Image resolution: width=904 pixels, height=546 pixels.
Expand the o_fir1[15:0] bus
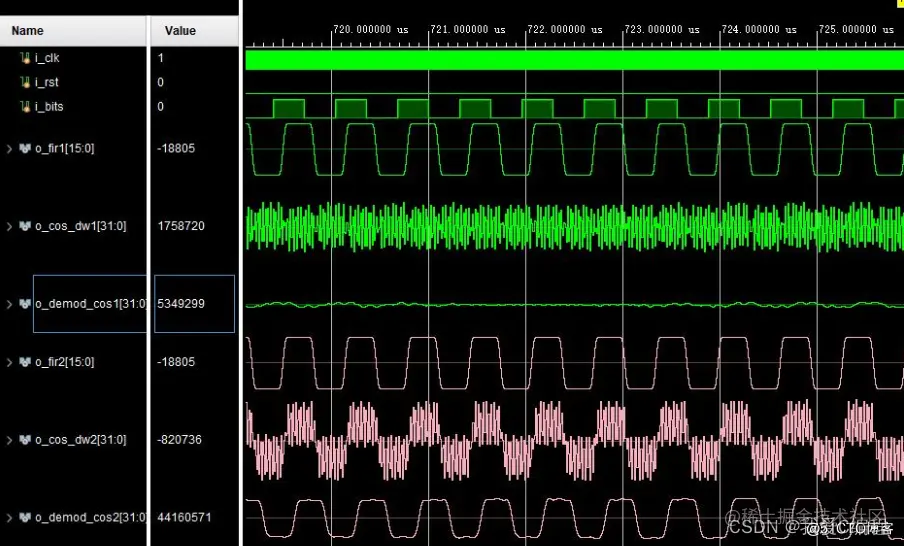[10, 148]
